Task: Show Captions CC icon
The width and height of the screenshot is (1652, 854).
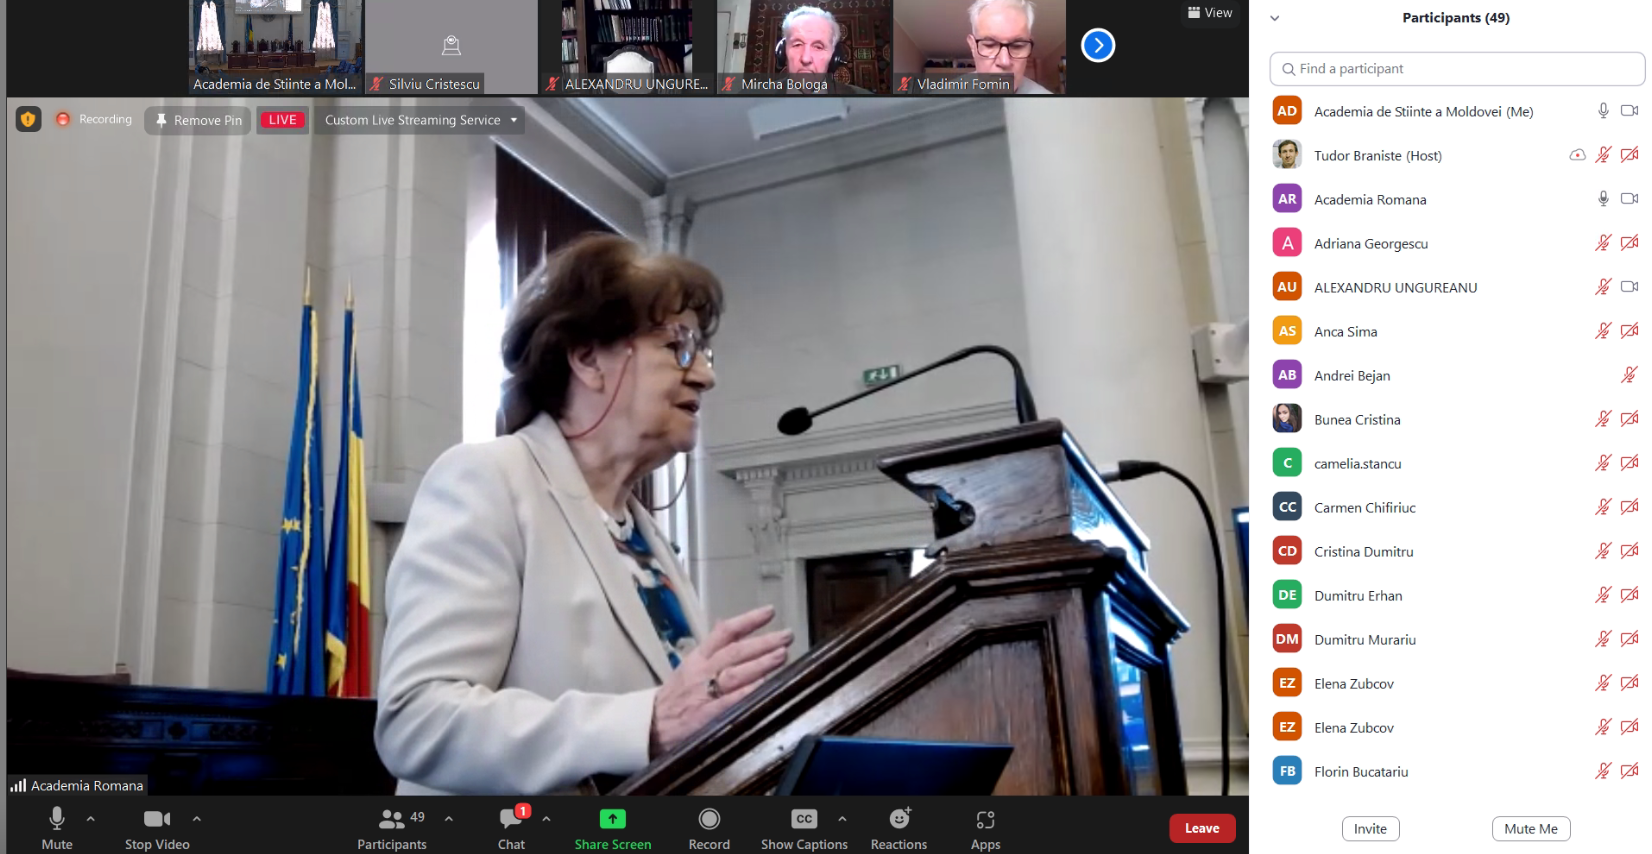Action: click(804, 819)
